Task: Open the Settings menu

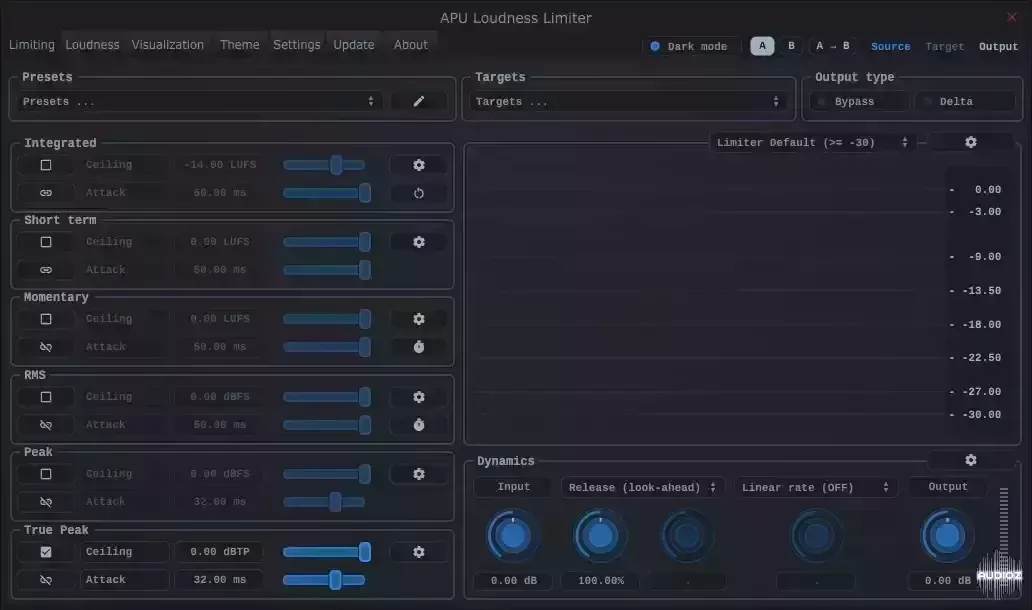Action: (x=297, y=45)
